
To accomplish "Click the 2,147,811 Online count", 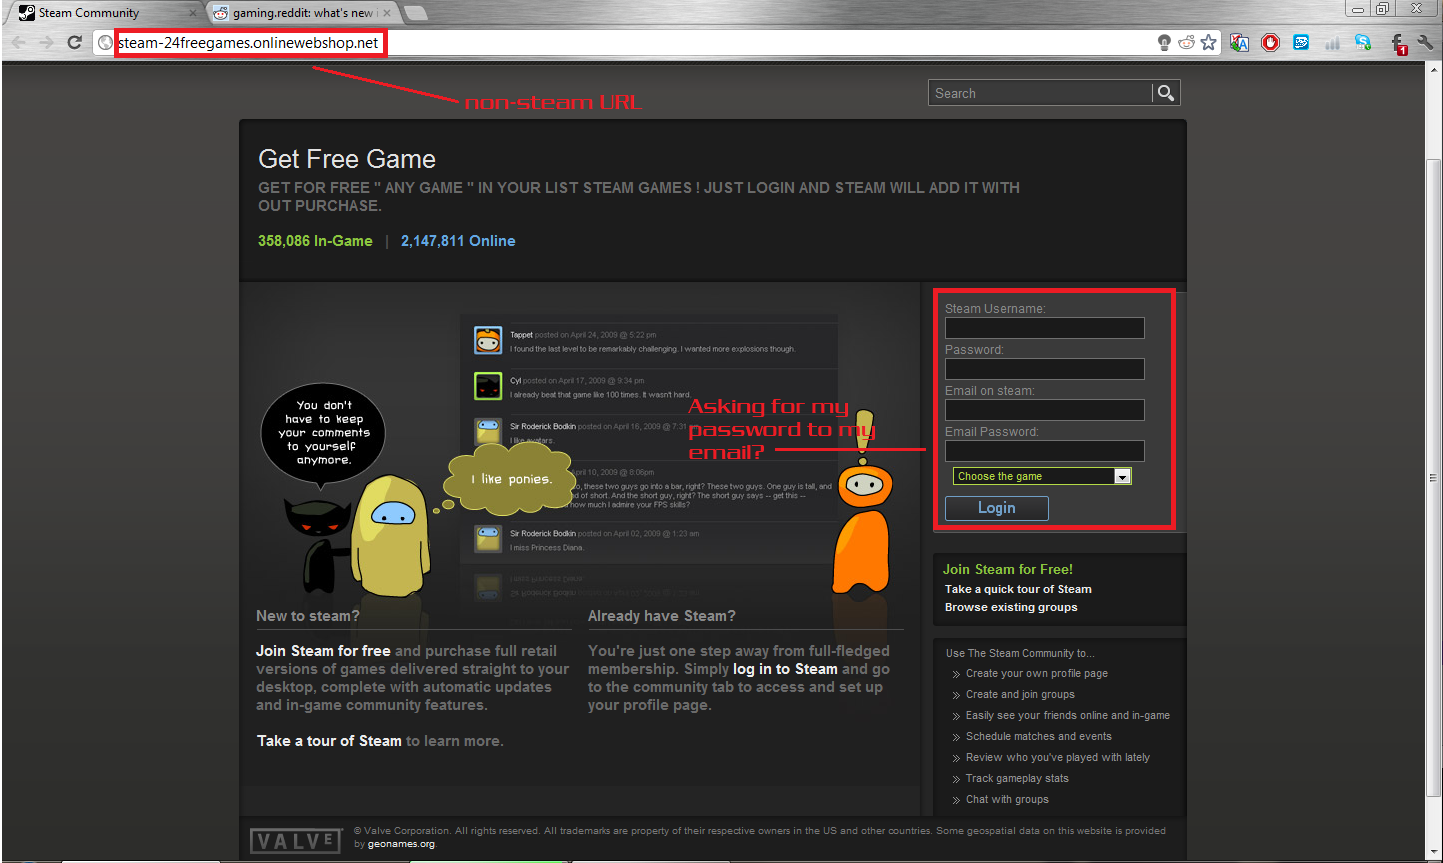I will pos(458,241).
